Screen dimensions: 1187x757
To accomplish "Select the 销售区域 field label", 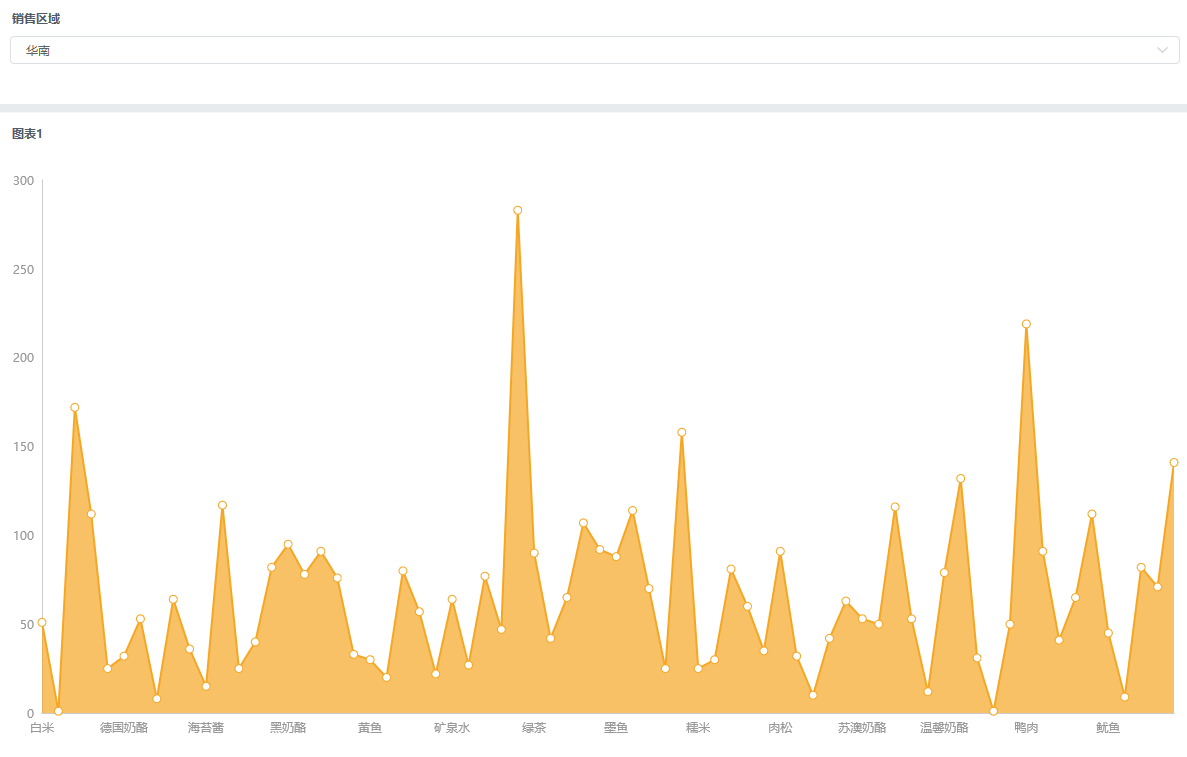I will (x=36, y=19).
